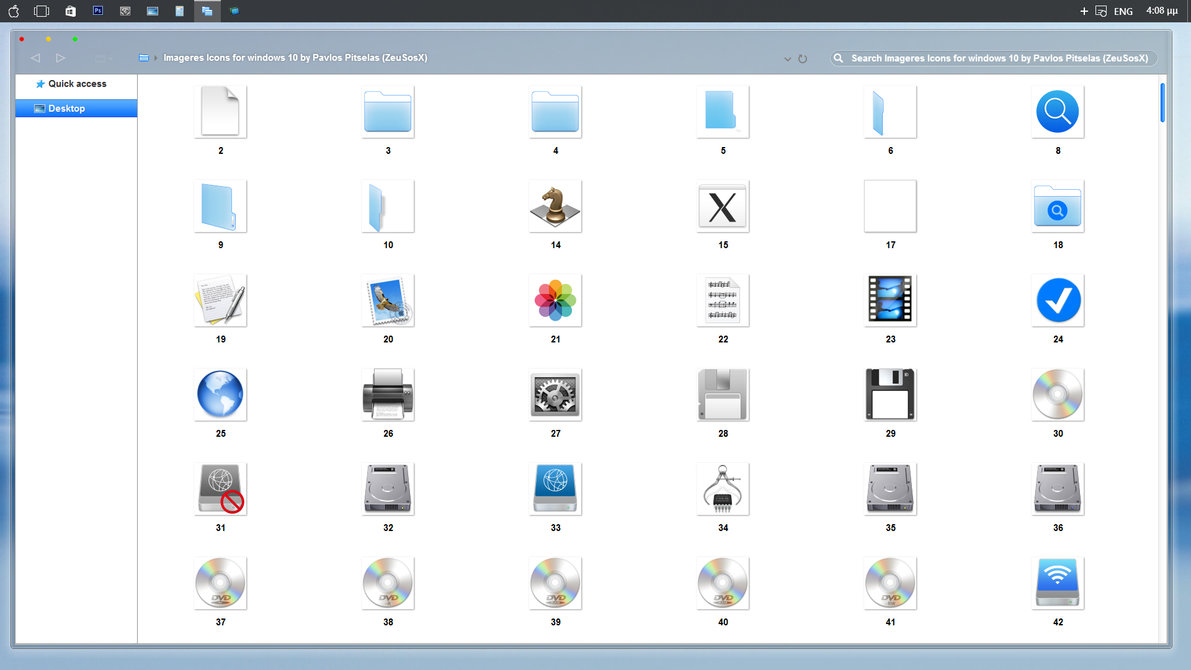Viewport: 1191px width, 670px height.
Task: Click inside the search field
Action: tap(990, 58)
